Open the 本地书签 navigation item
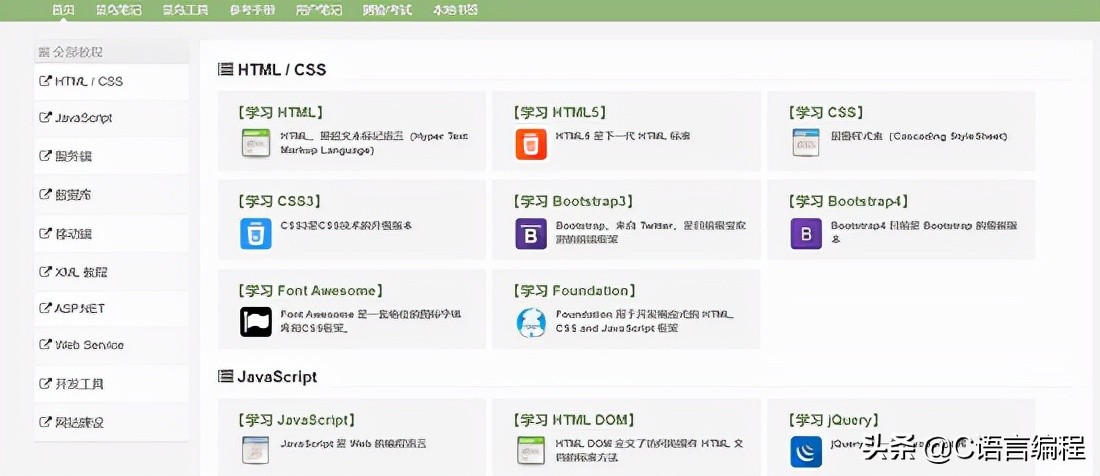Image resolution: width=1100 pixels, height=476 pixels. point(455,10)
